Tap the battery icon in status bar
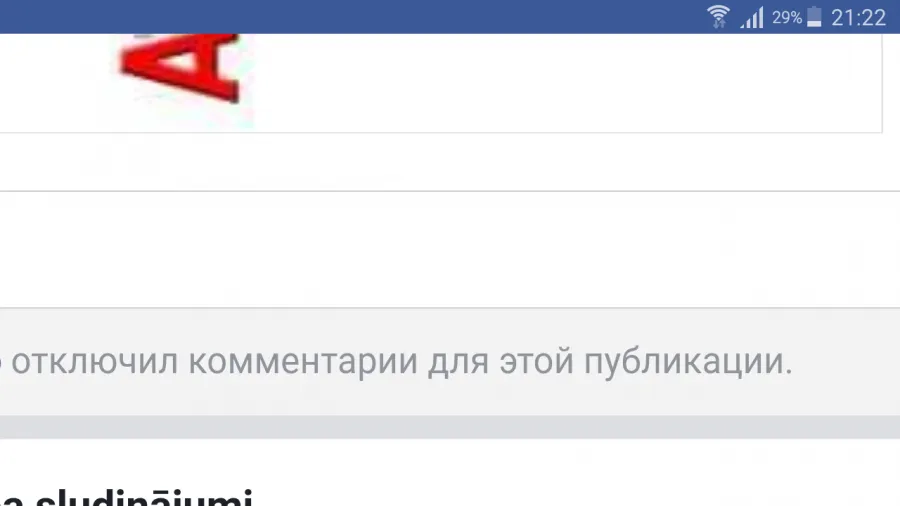Image resolution: width=900 pixels, height=506 pixels. tap(814, 17)
